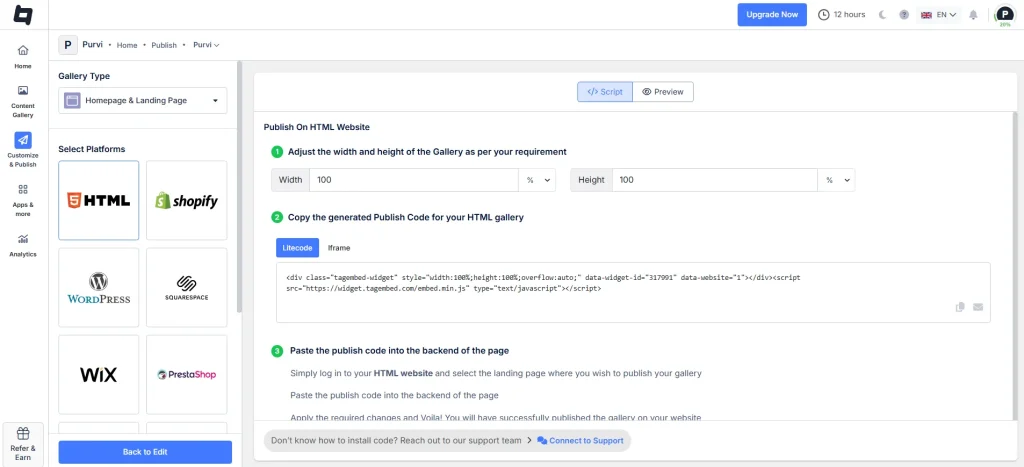Select the PrestaShop platform card
This screenshot has height=467, width=1024.
point(187,374)
